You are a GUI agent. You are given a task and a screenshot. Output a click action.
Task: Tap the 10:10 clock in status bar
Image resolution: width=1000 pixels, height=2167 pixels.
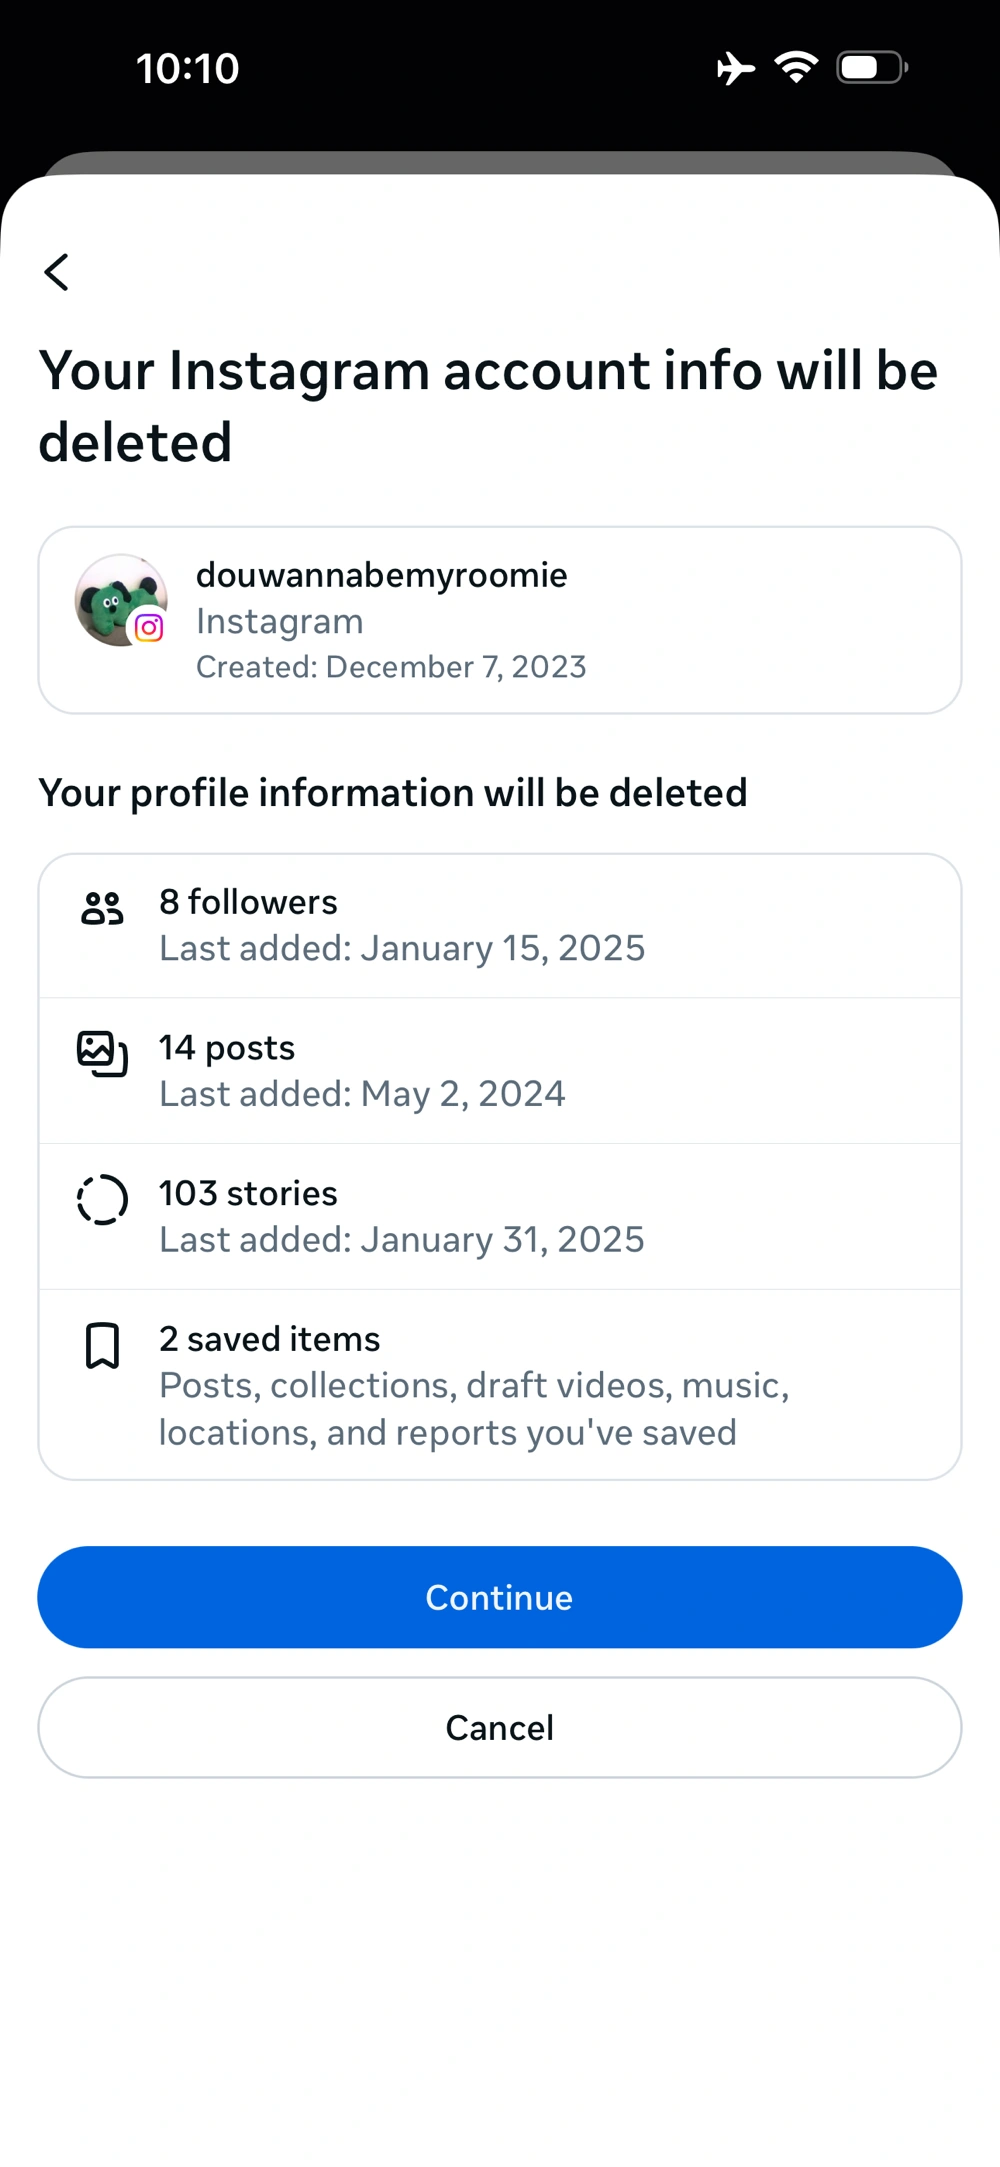coord(188,69)
